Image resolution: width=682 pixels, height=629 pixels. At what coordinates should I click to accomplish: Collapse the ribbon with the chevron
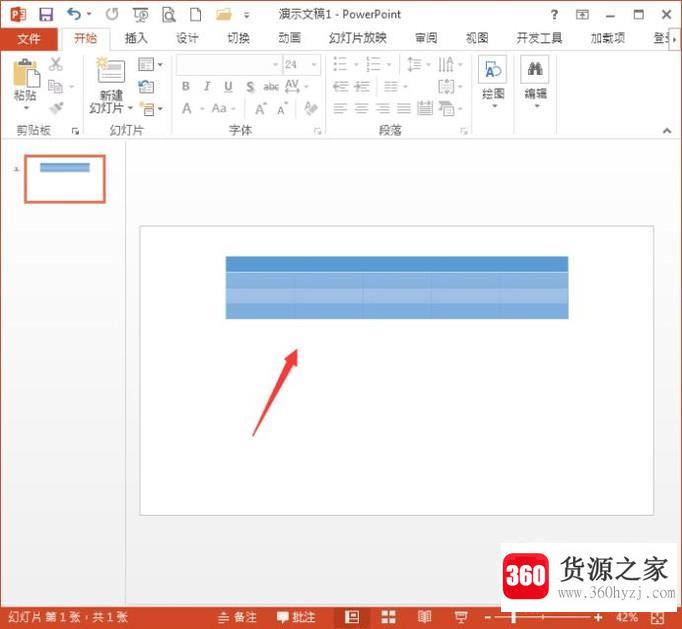point(667,130)
